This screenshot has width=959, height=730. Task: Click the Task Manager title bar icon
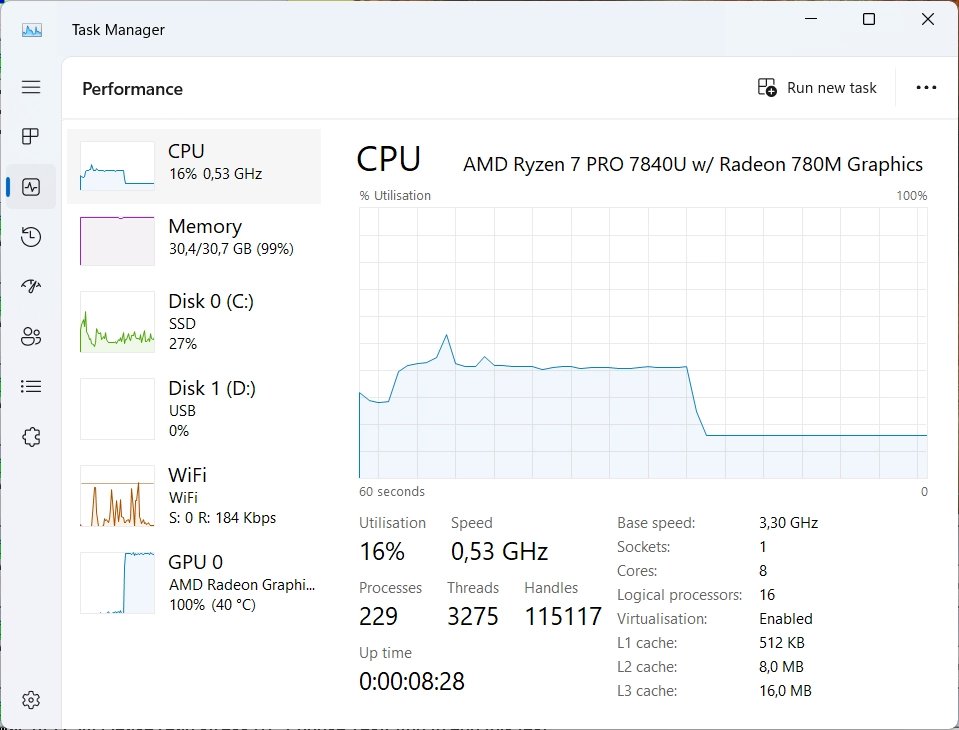(x=32, y=30)
